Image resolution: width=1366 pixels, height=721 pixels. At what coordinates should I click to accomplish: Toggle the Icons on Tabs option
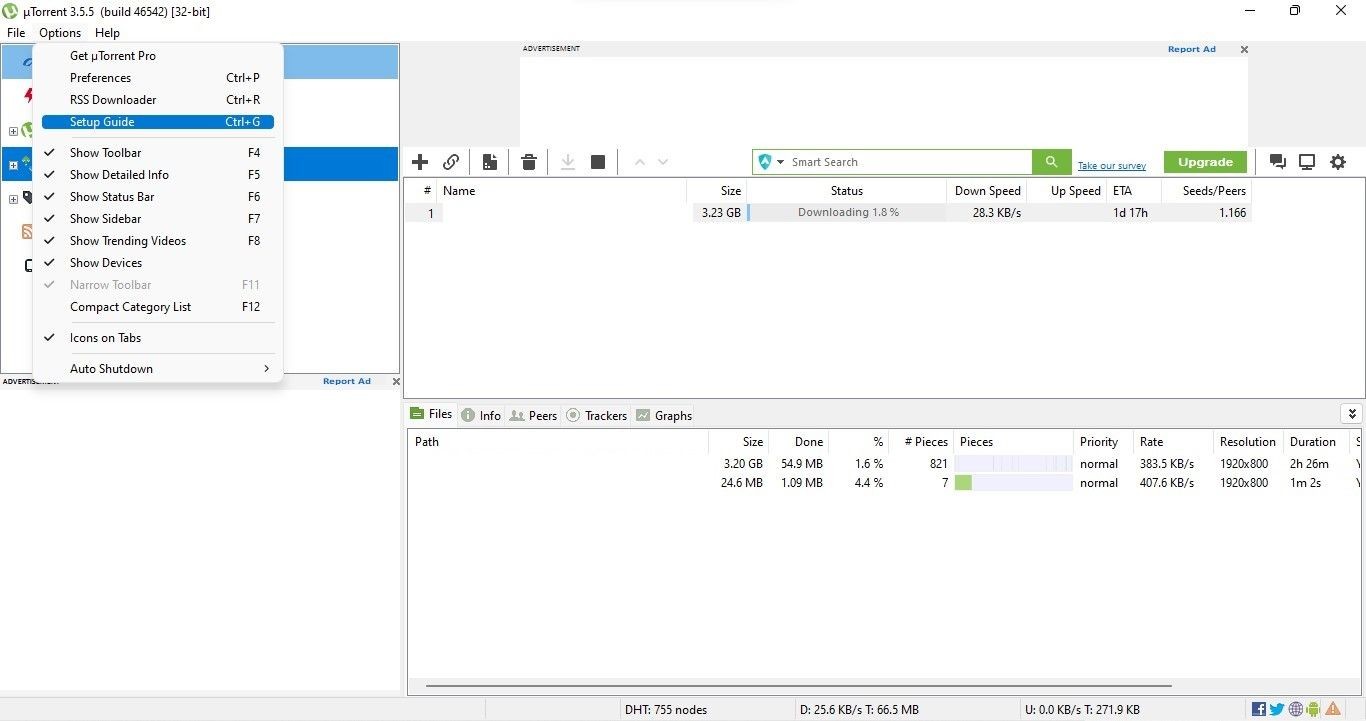coord(158,338)
